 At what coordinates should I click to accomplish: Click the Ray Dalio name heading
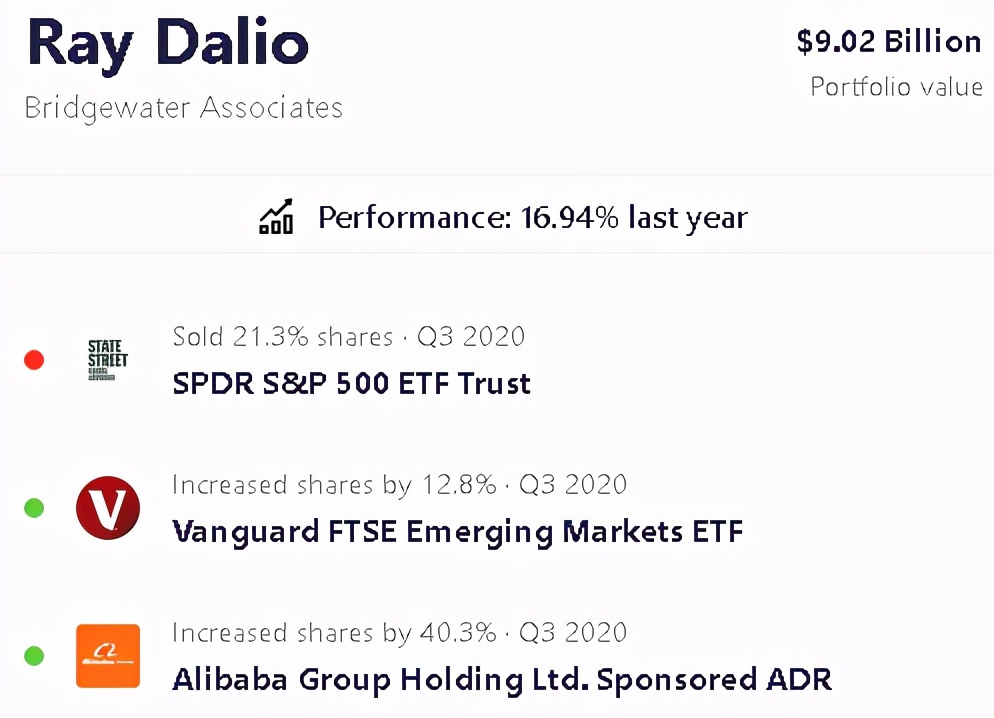point(167,42)
